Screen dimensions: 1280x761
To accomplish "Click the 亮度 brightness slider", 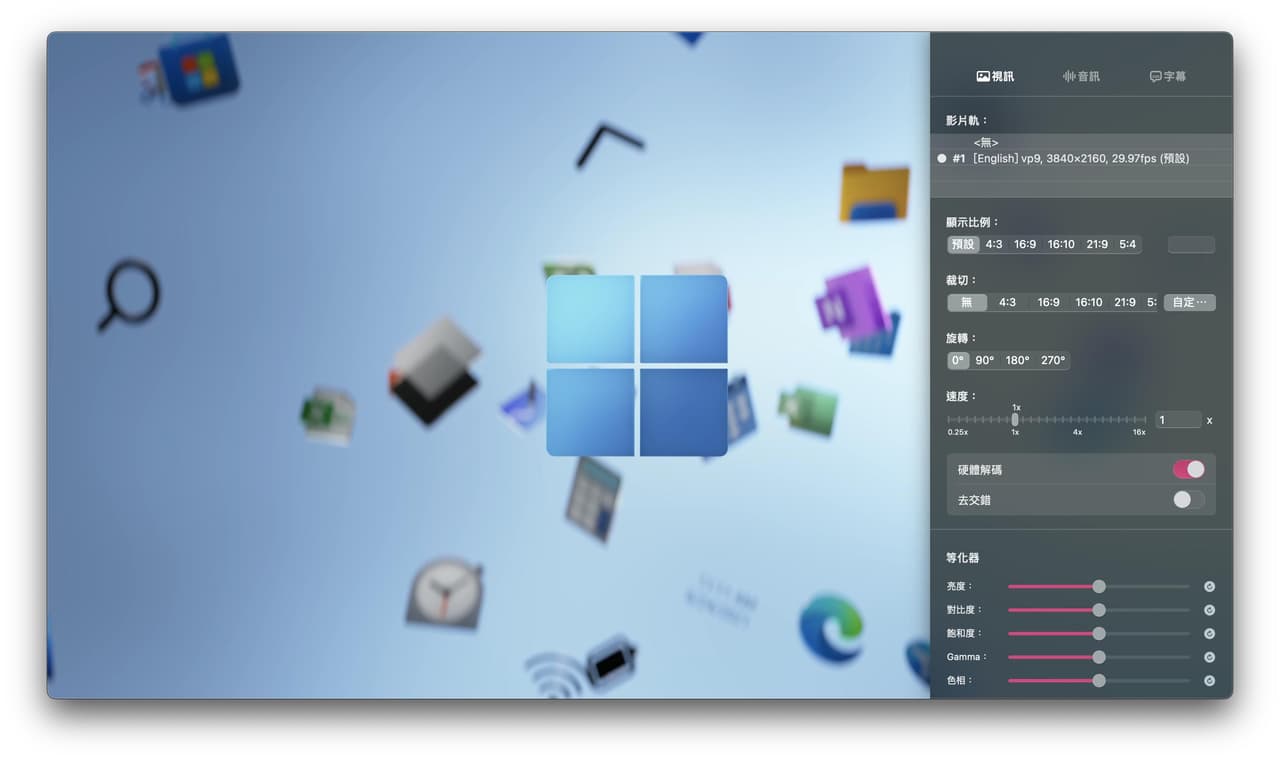I will click(x=1099, y=587).
